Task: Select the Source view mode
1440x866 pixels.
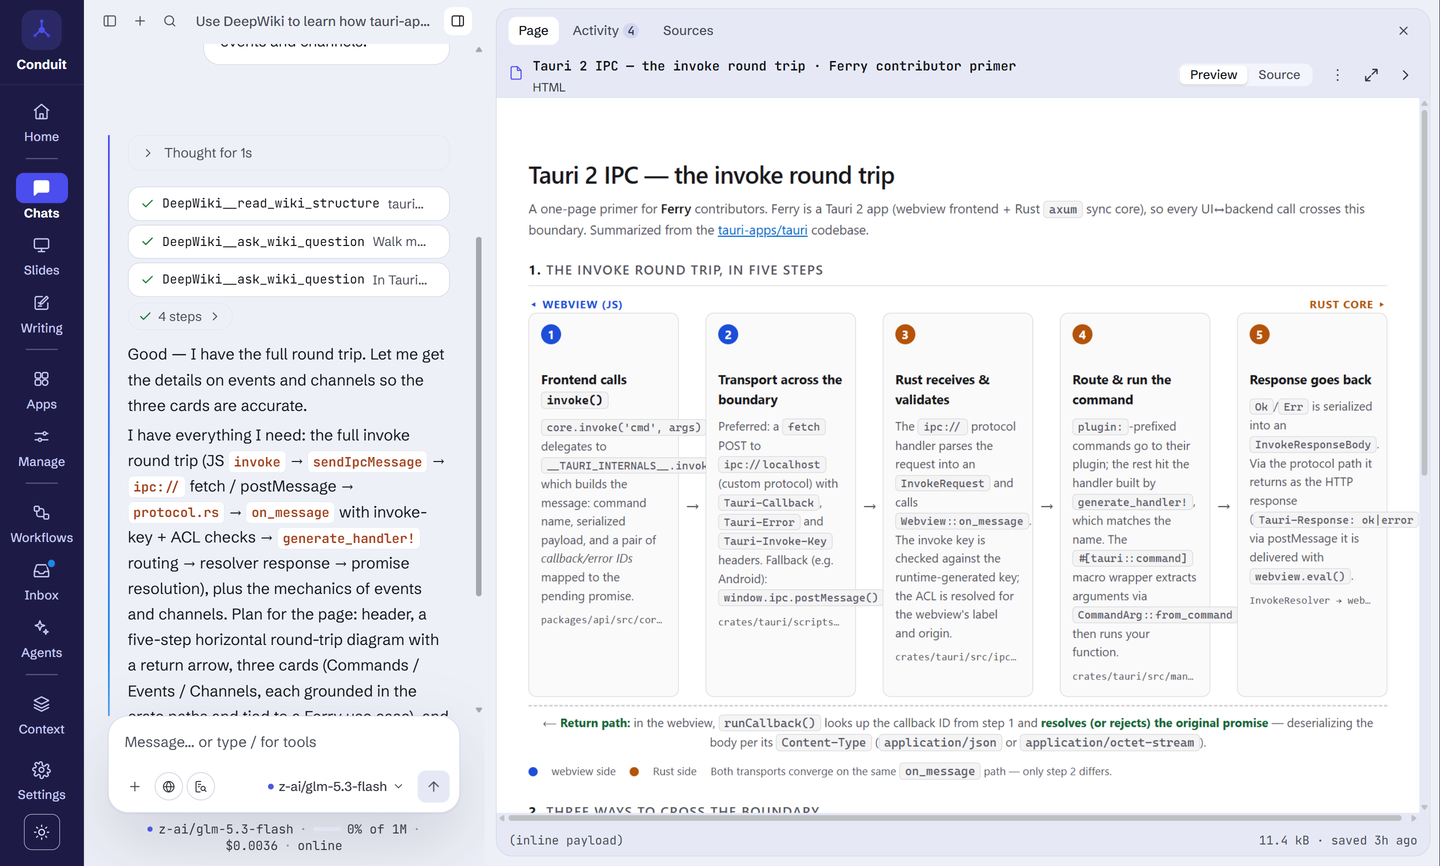Action: point(1279,75)
